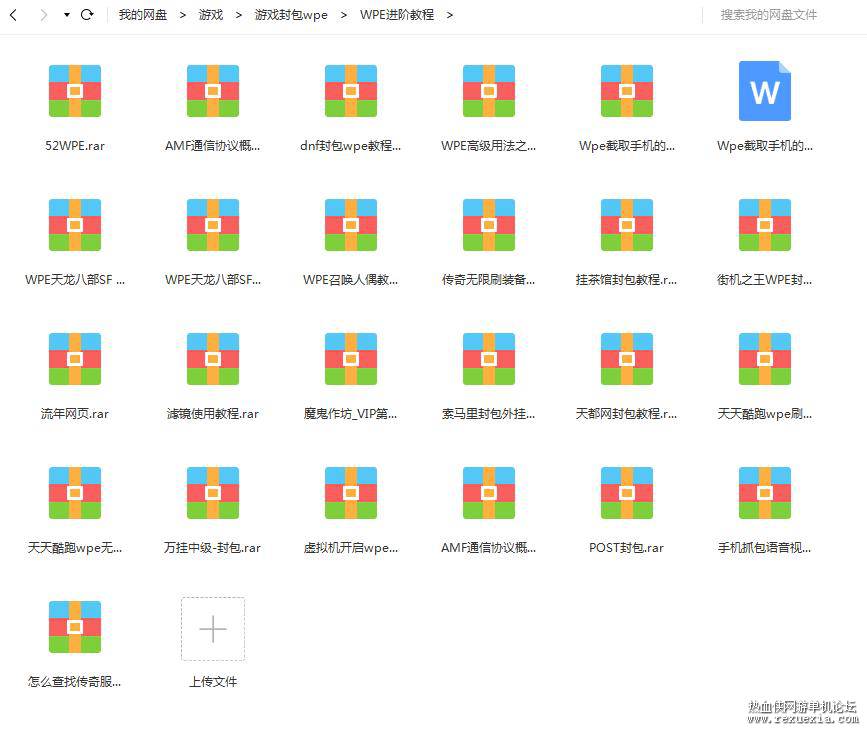
Task: Click the 手机抓包语音视... file name
Action: pos(765,548)
